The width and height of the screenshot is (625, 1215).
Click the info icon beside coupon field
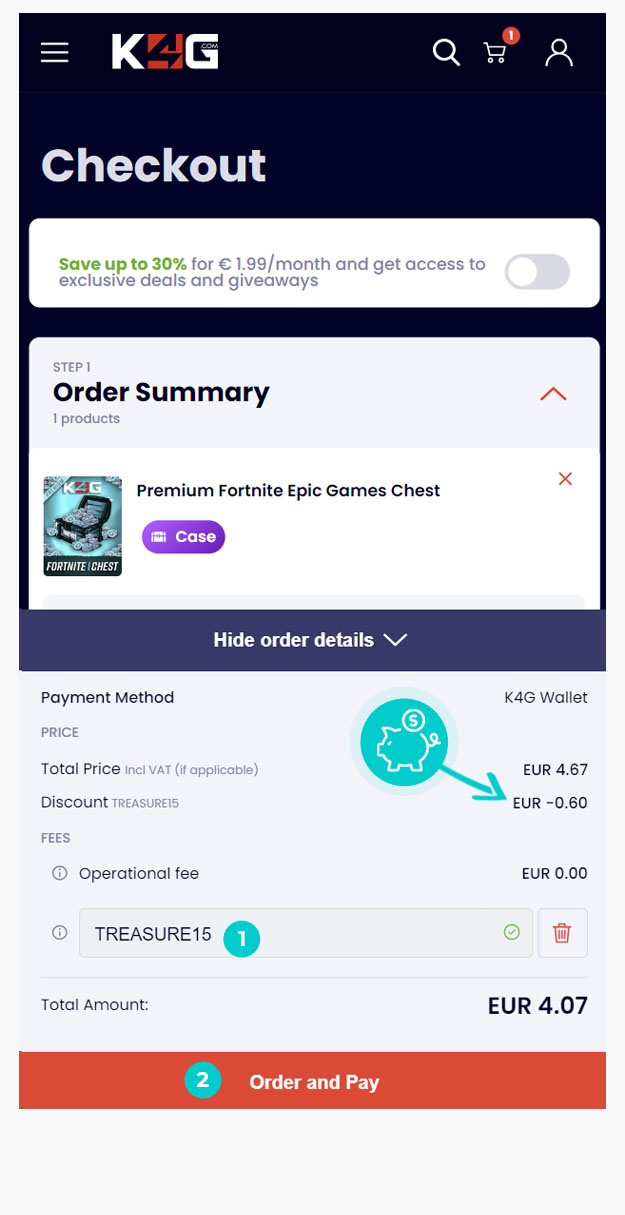pyautogui.click(x=59, y=933)
